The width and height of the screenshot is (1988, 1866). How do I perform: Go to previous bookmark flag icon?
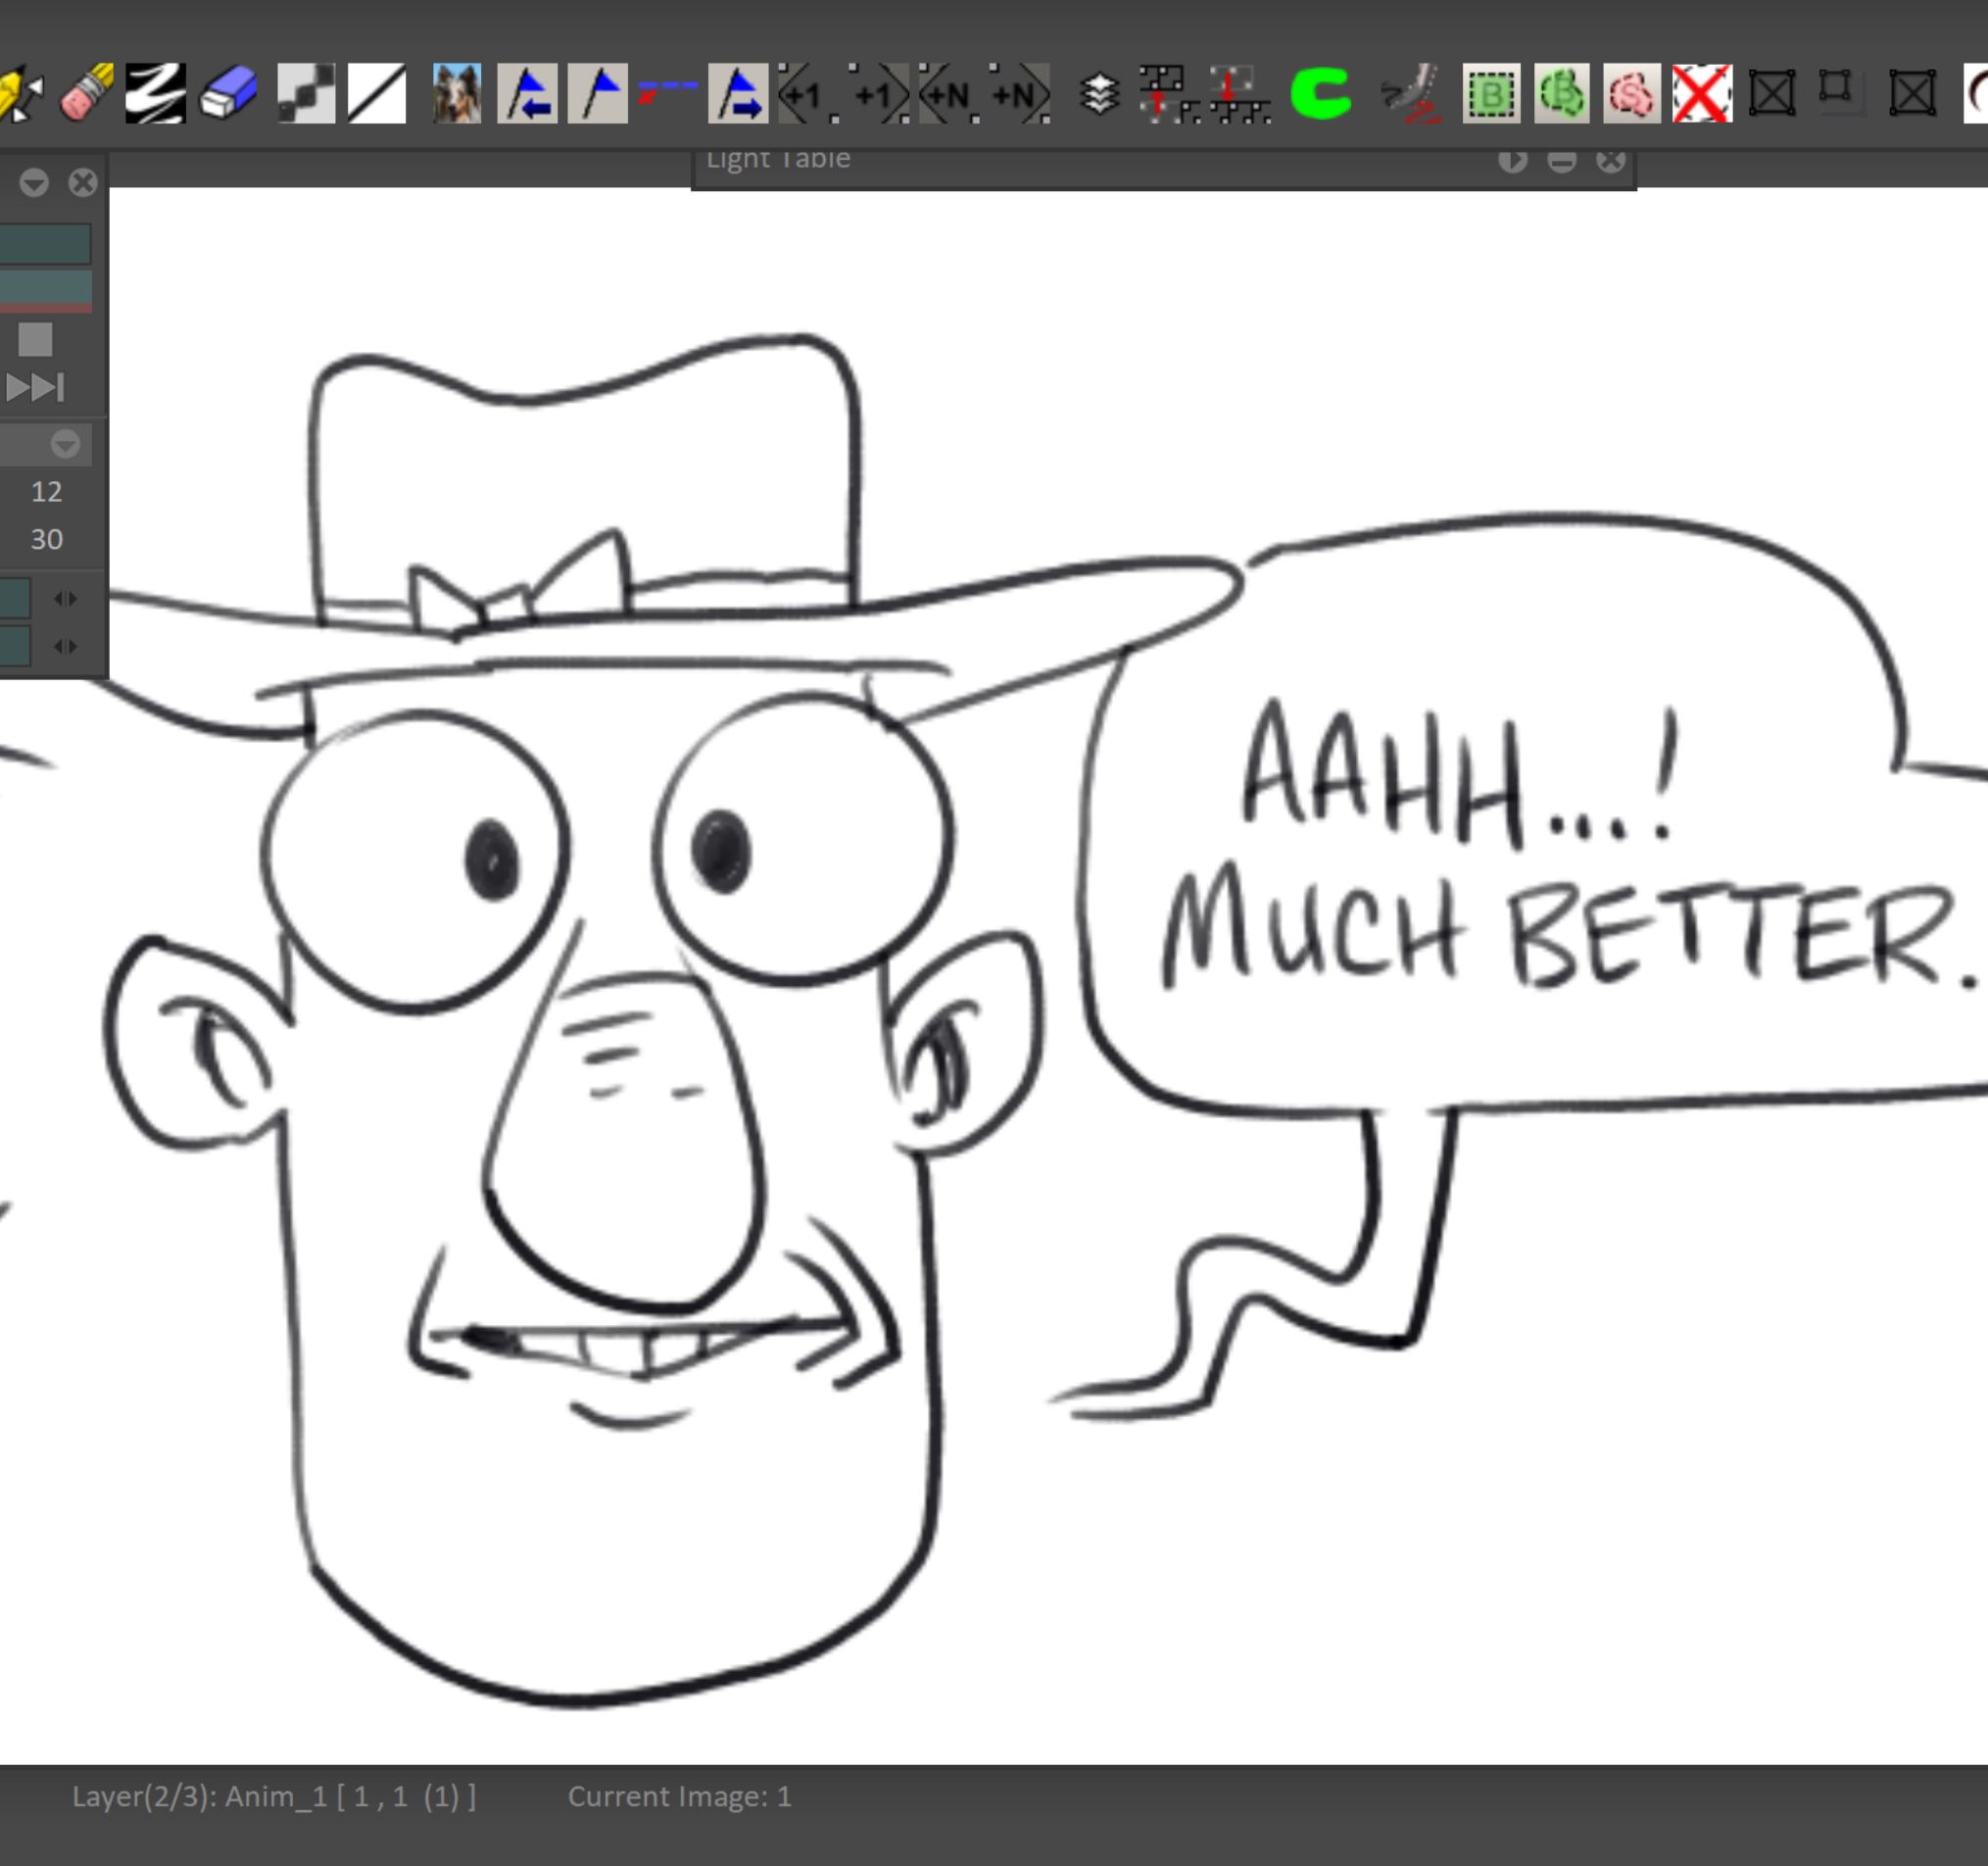[x=527, y=94]
